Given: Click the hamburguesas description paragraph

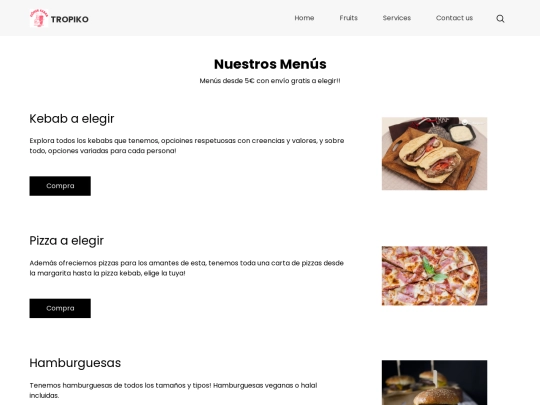Looking at the screenshot, I should [173, 390].
